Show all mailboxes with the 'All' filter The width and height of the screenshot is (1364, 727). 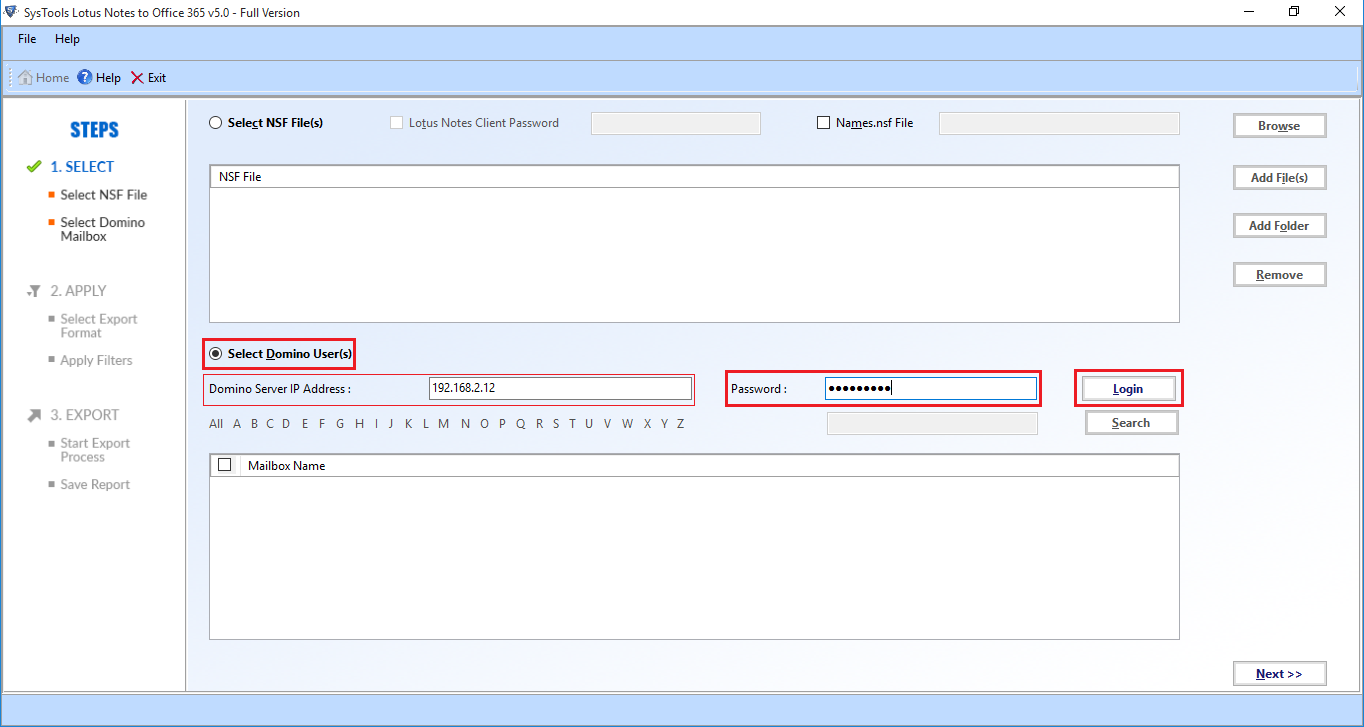coord(216,424)
